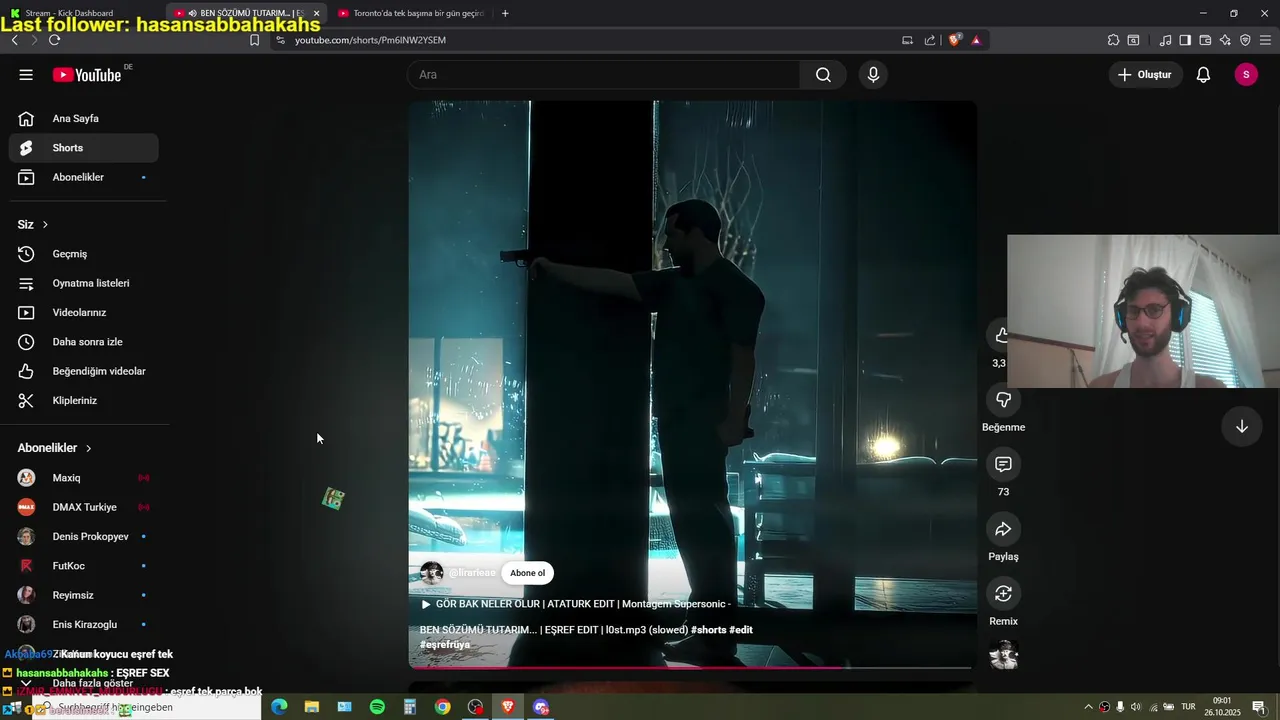The height and width of the screenshot is (720, 1280).
Task: Open the notifications bell
Action: pyautogui.click(x=1203, y=75)
